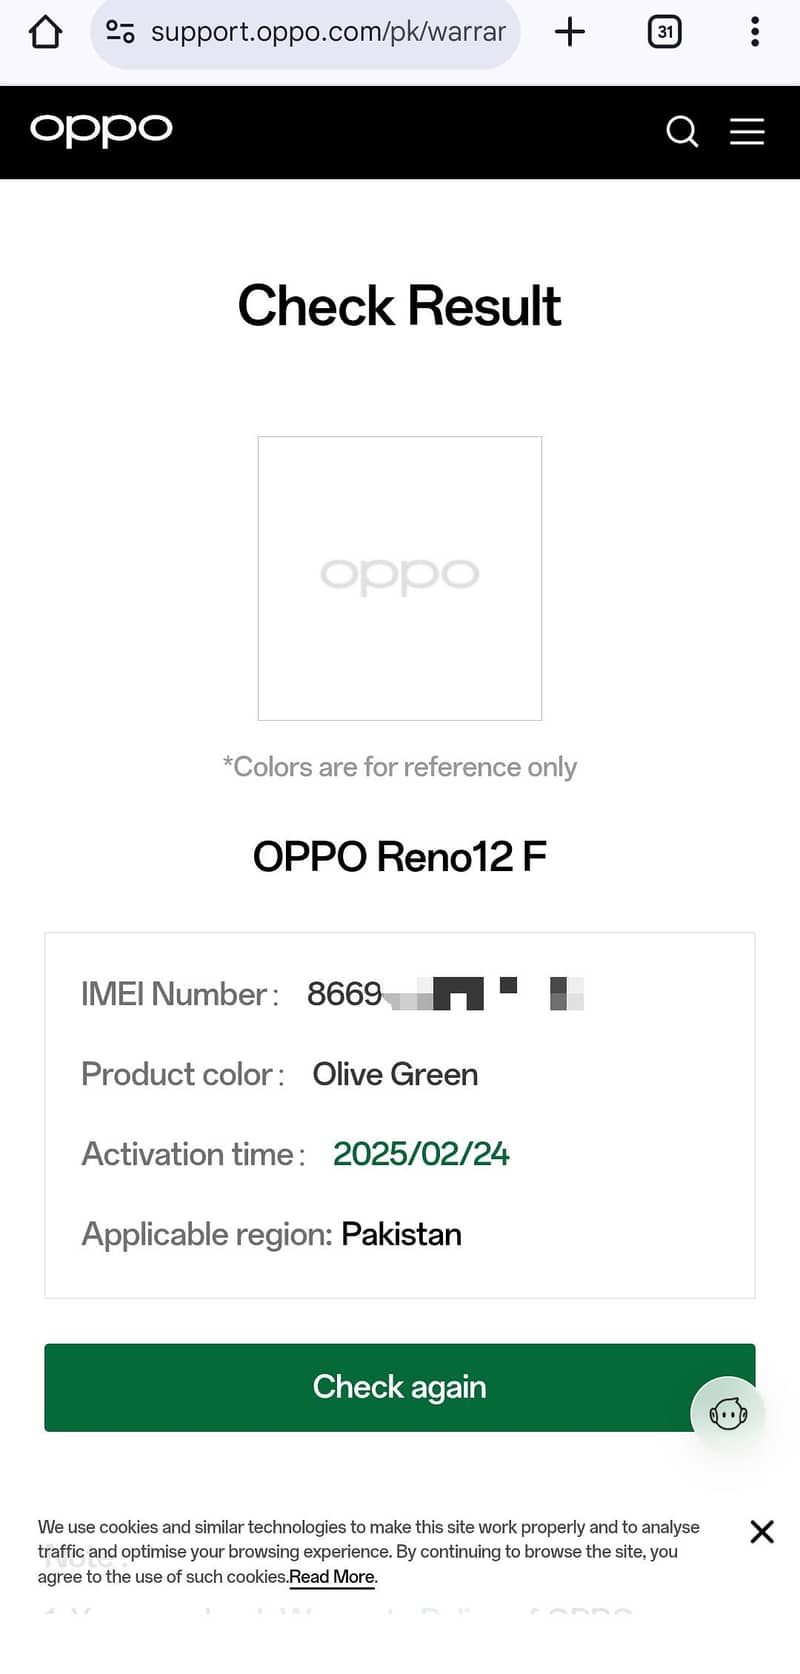800x1674 pixels.
Task: Launch the floating chat assistant icon
Action: coord(727,1412)
